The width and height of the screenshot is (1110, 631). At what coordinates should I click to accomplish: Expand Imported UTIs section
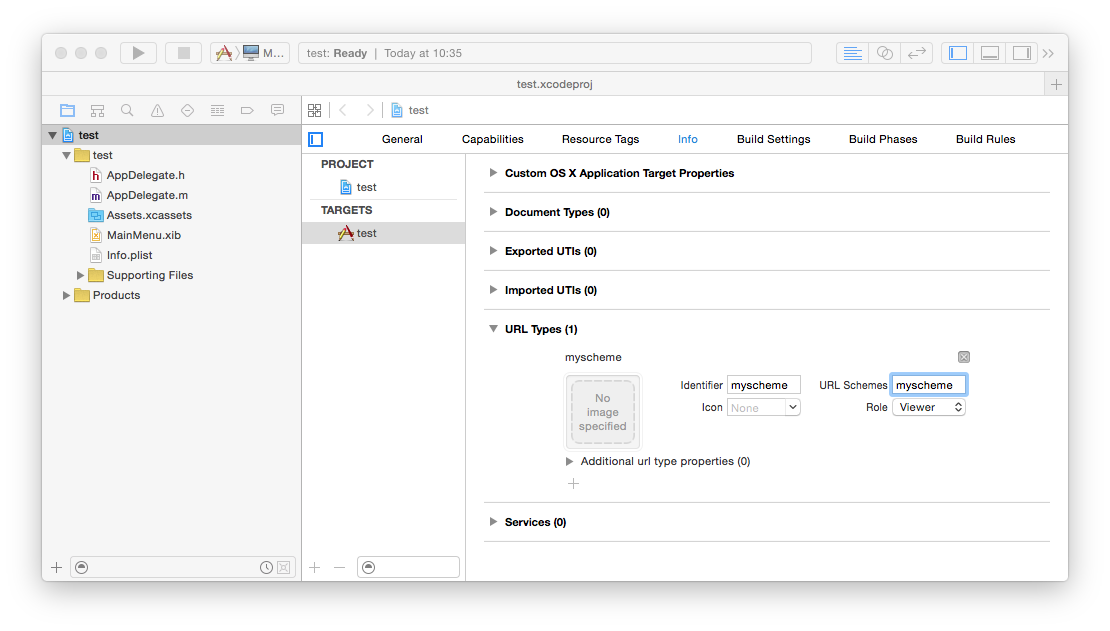[x=493, y=290]
